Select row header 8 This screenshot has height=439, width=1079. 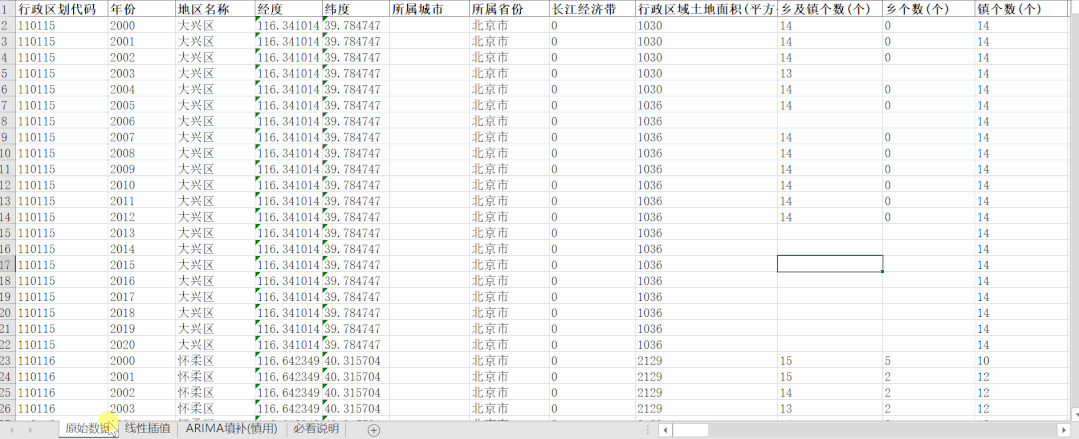click(7, 121)
